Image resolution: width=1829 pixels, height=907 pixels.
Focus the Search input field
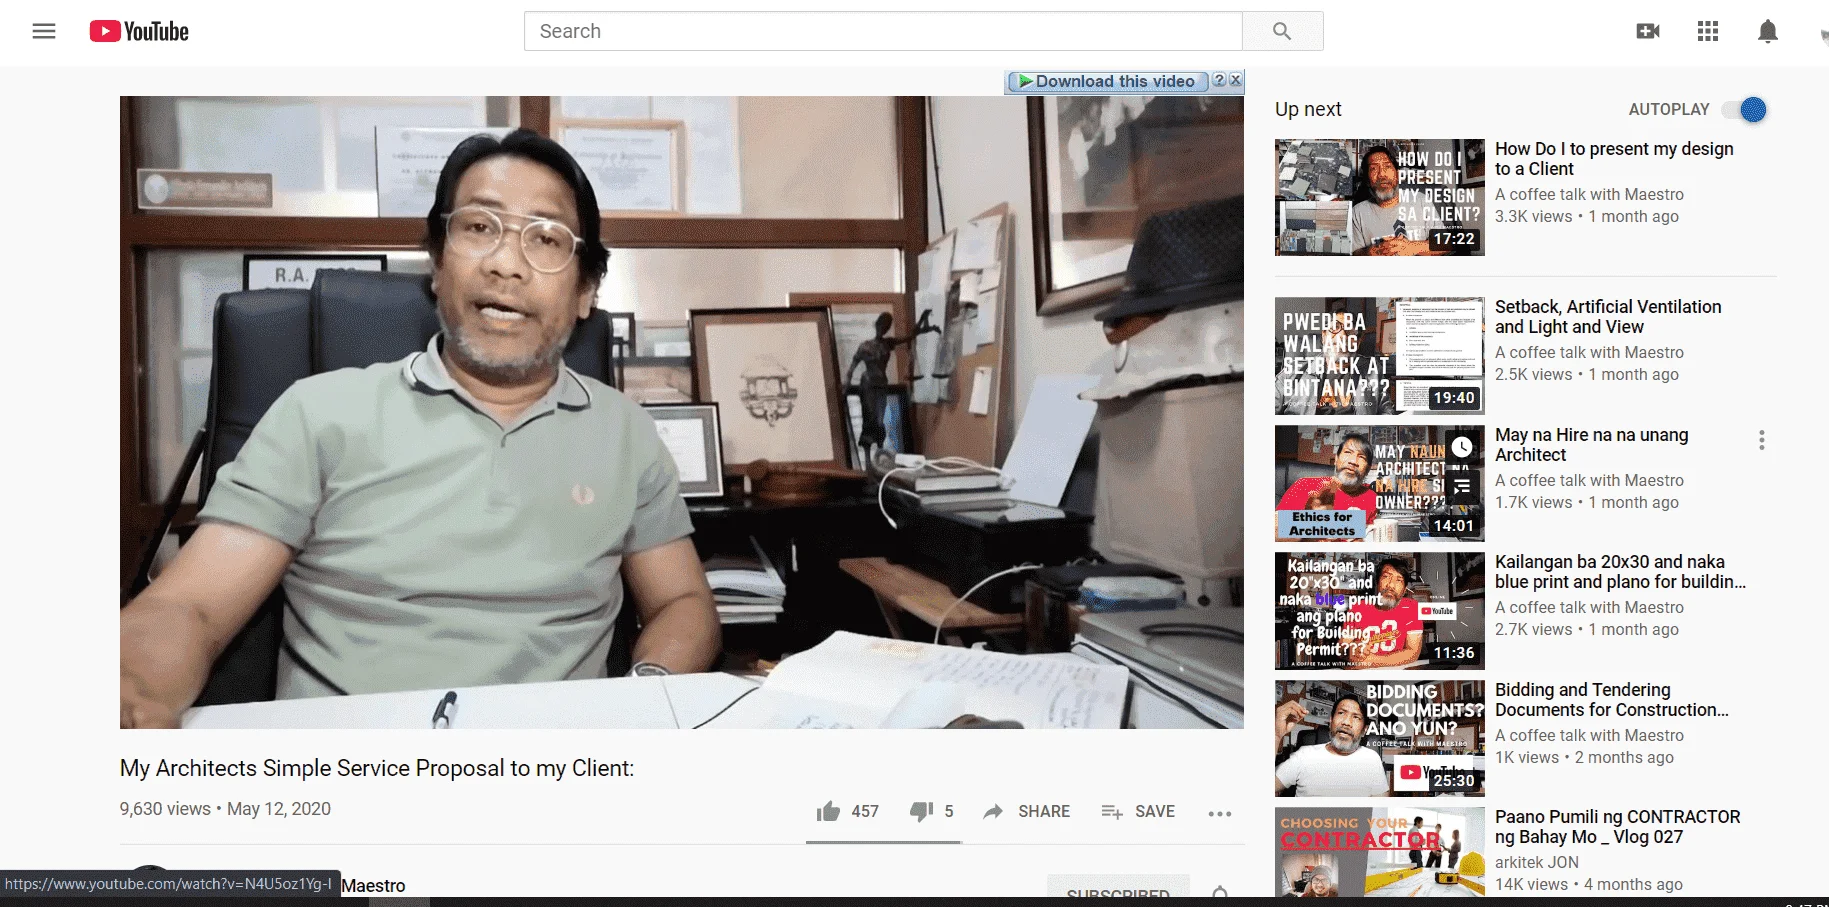[x=883, y=31]
